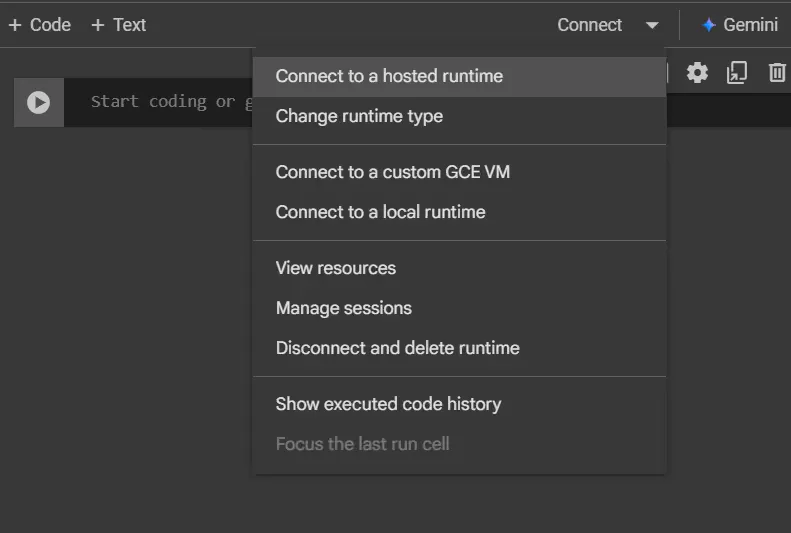
Task: Add a new Code cell
Action: (x=40, y=25)
